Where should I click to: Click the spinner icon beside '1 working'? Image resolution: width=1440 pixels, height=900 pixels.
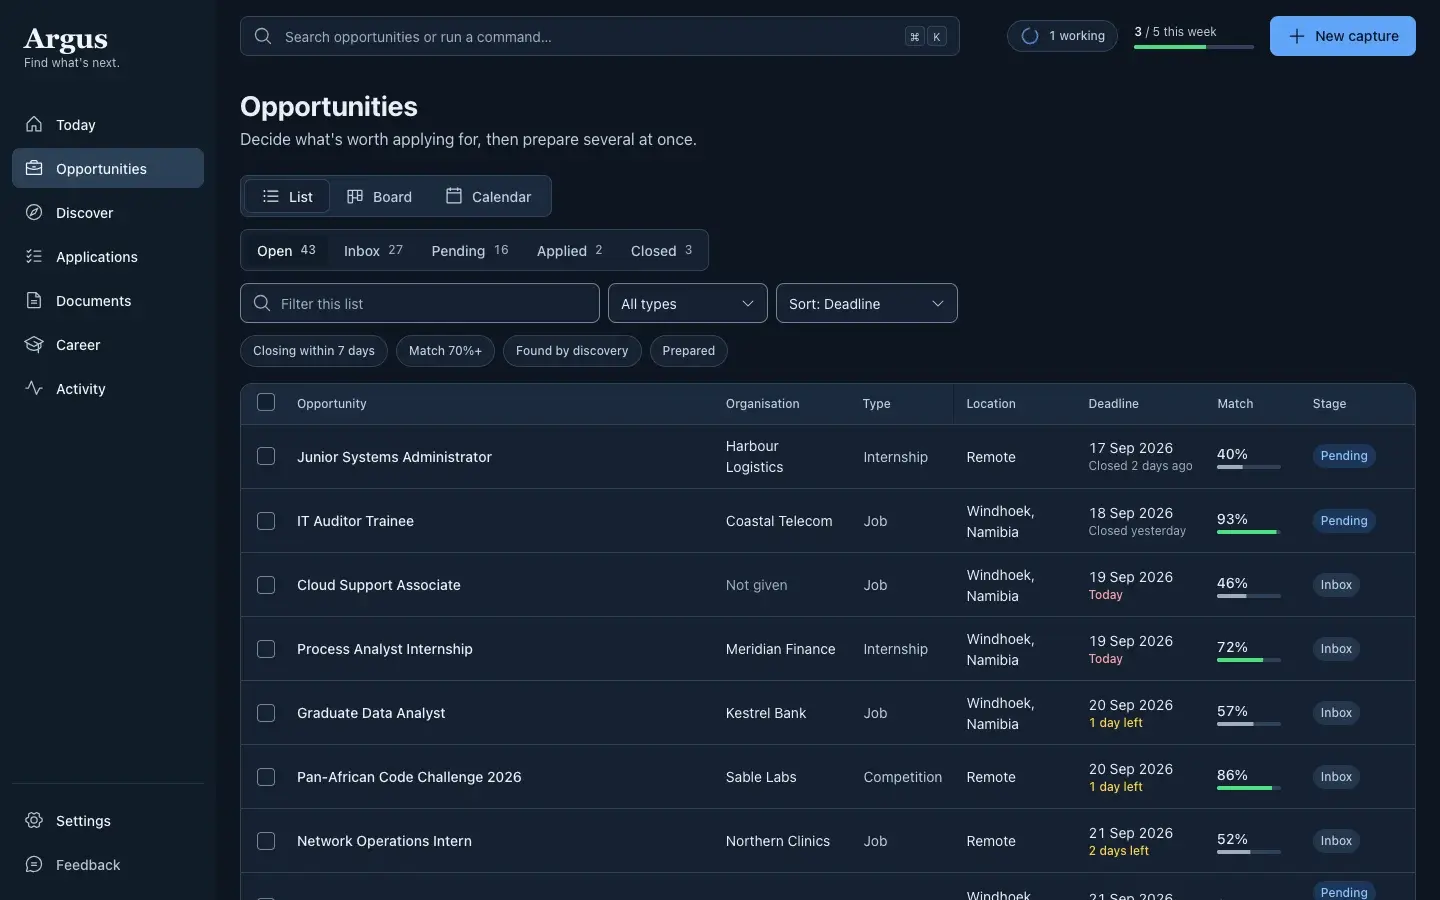(1030, 36)
